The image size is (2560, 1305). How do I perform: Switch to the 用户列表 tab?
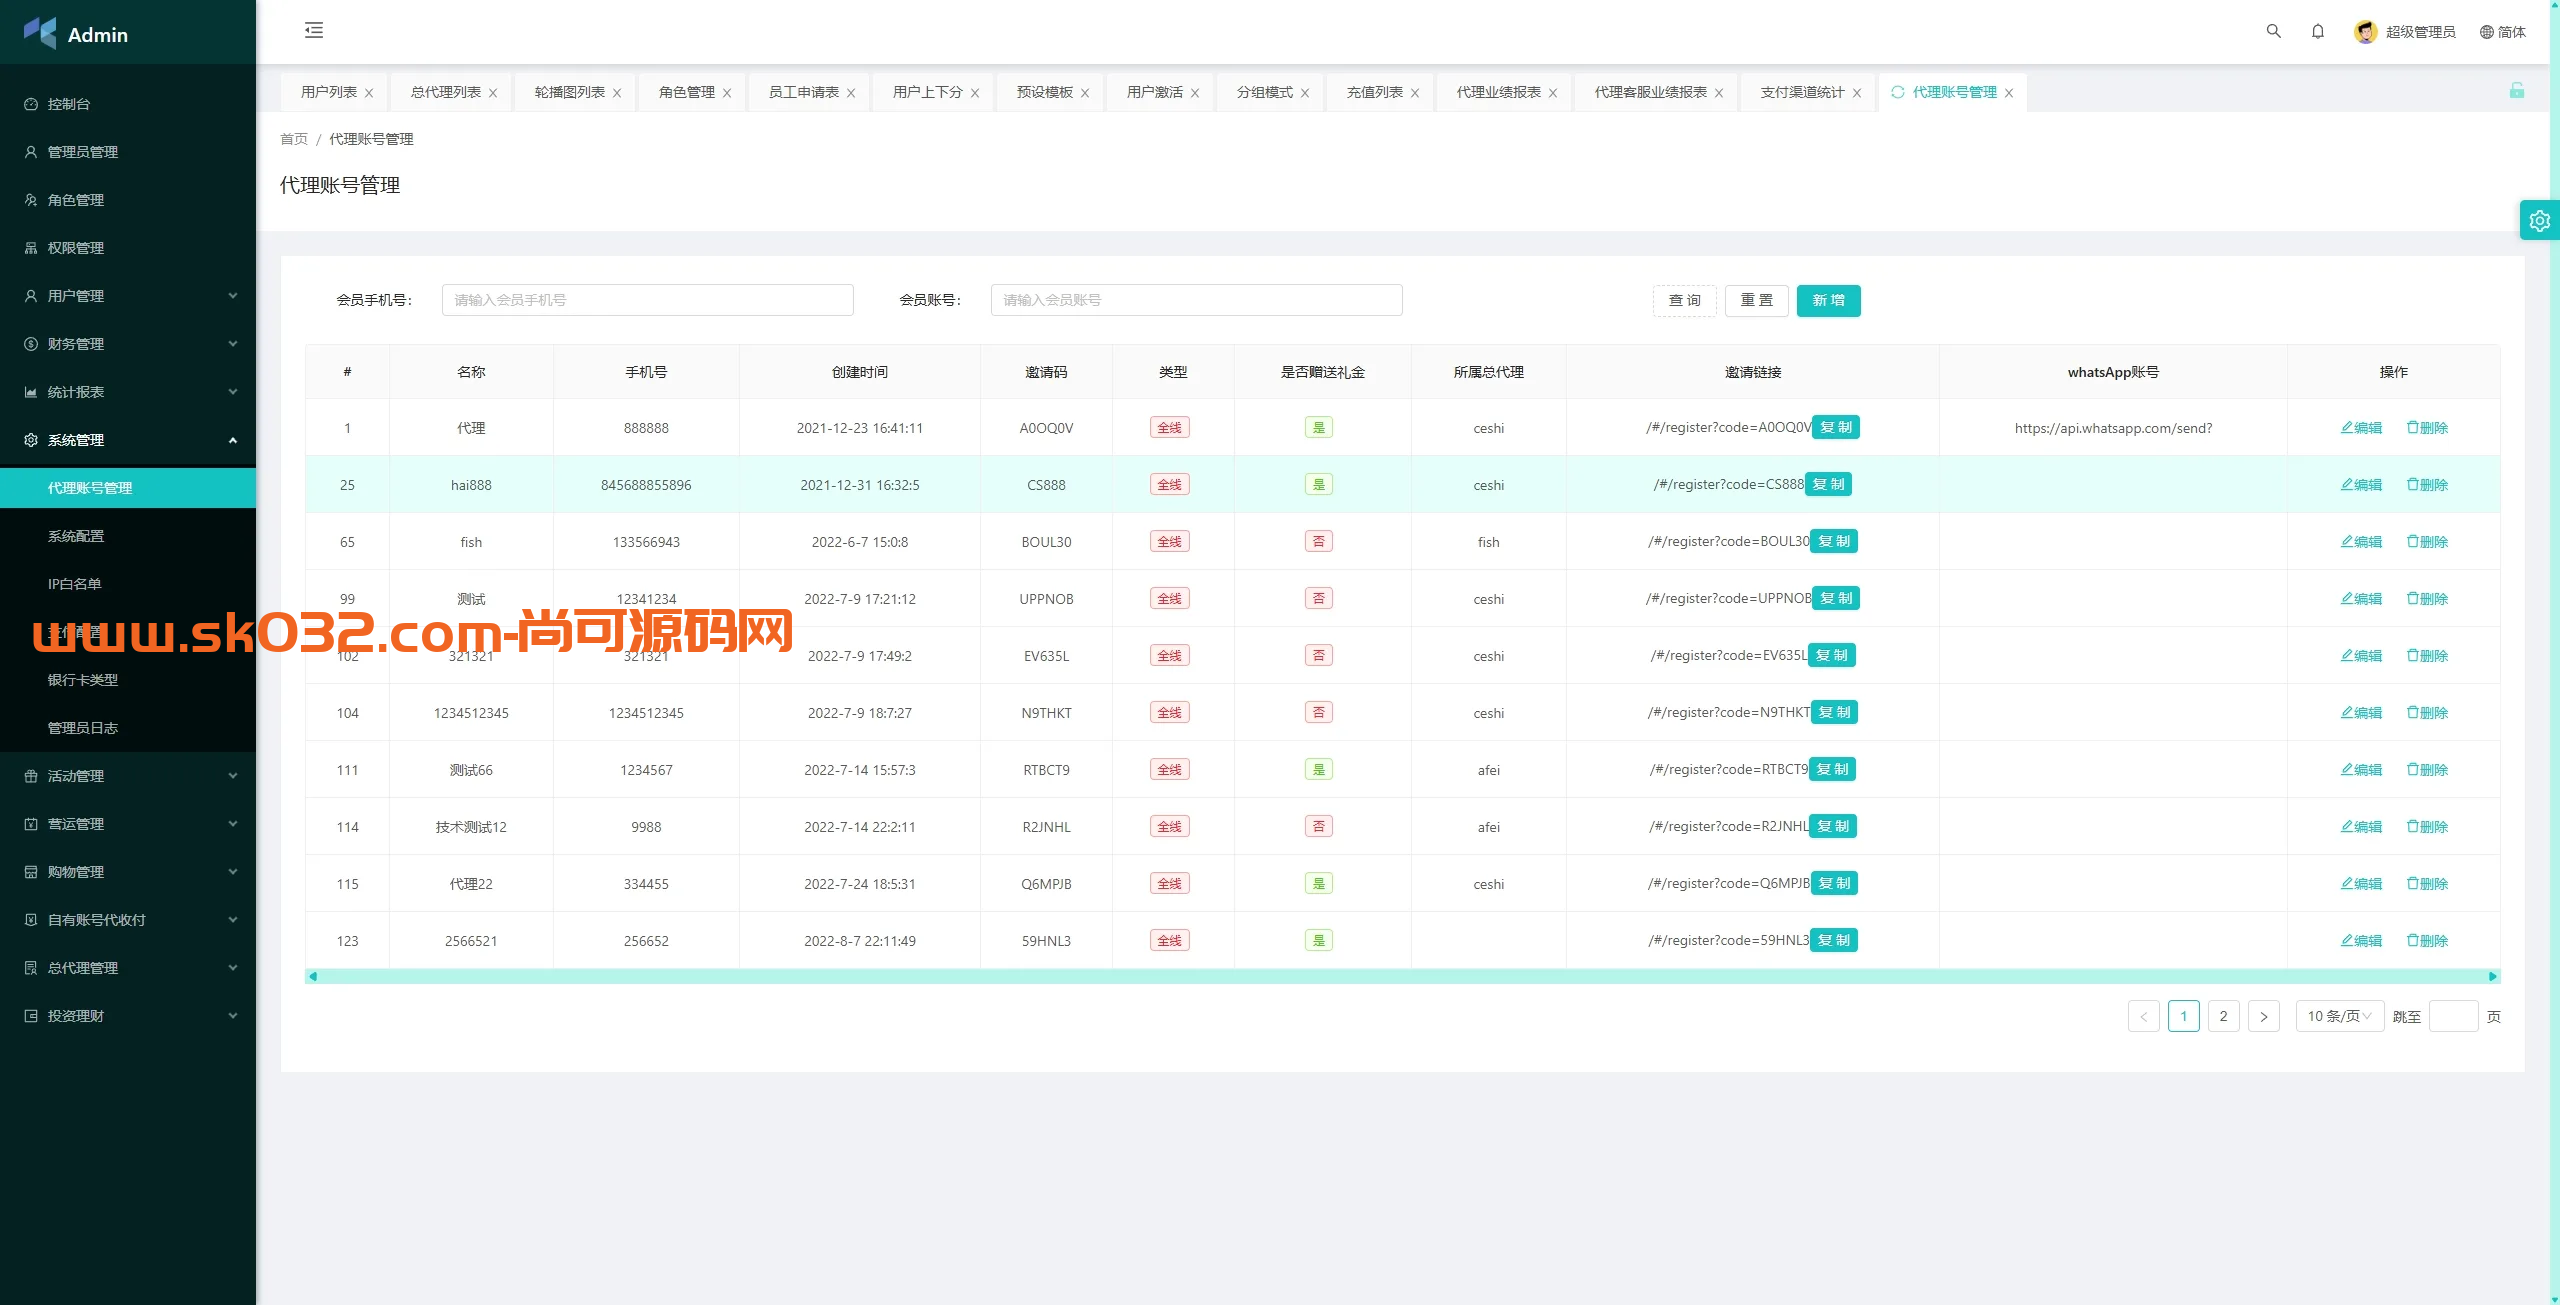328,92
